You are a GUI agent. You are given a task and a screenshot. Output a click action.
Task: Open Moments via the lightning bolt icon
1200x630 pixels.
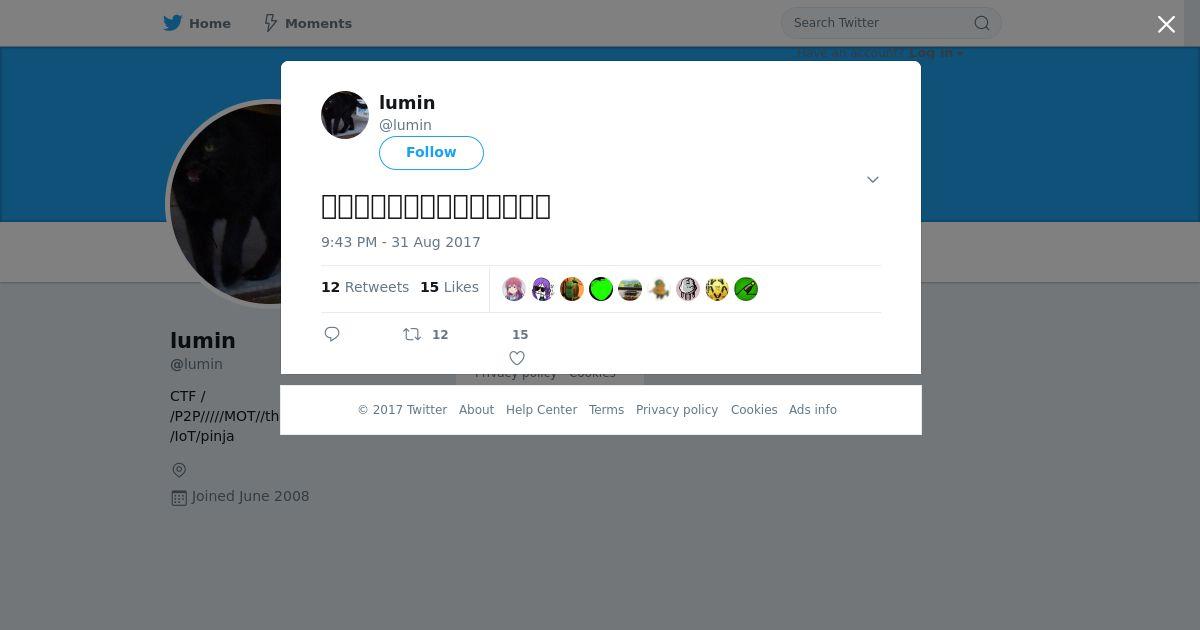[x=270, y=23]
